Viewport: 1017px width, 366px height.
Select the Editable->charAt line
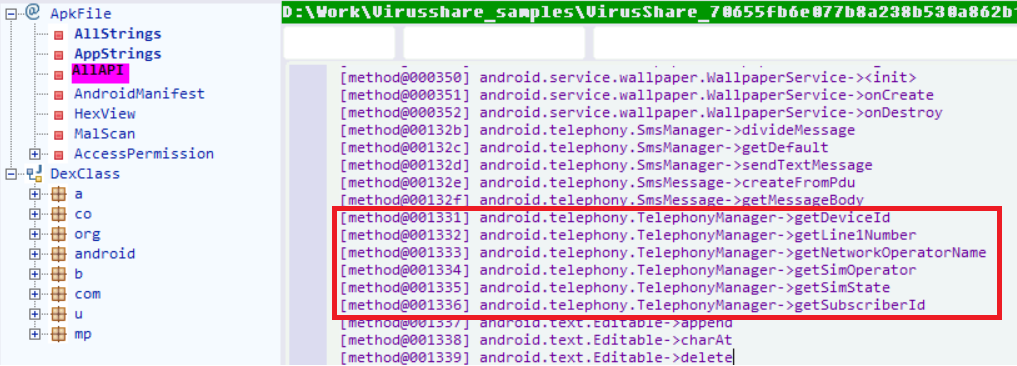pyautogui.click(x=537, y=340)
